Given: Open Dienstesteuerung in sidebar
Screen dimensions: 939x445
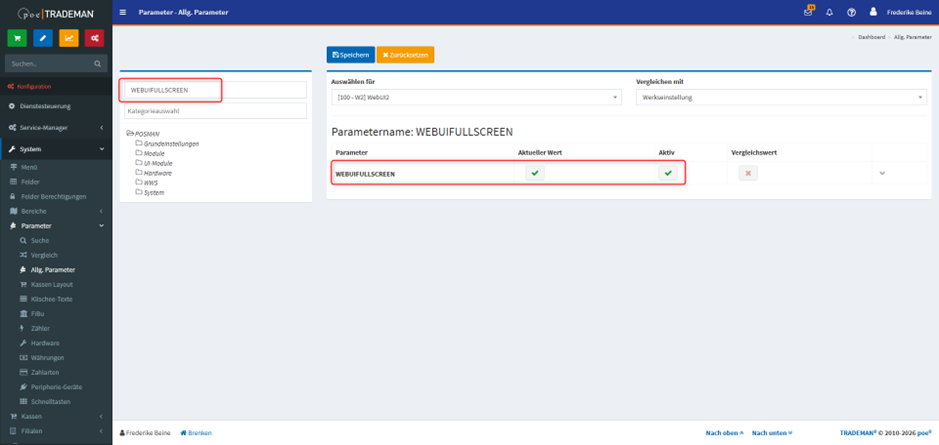Looking at the screenshot, I should click(56, 107).
